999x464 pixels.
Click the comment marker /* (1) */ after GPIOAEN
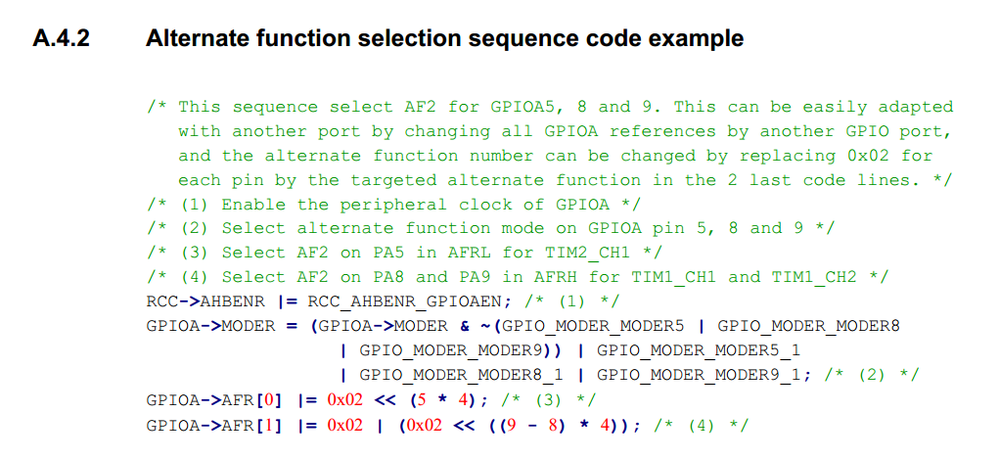click(x=571, y=301)
